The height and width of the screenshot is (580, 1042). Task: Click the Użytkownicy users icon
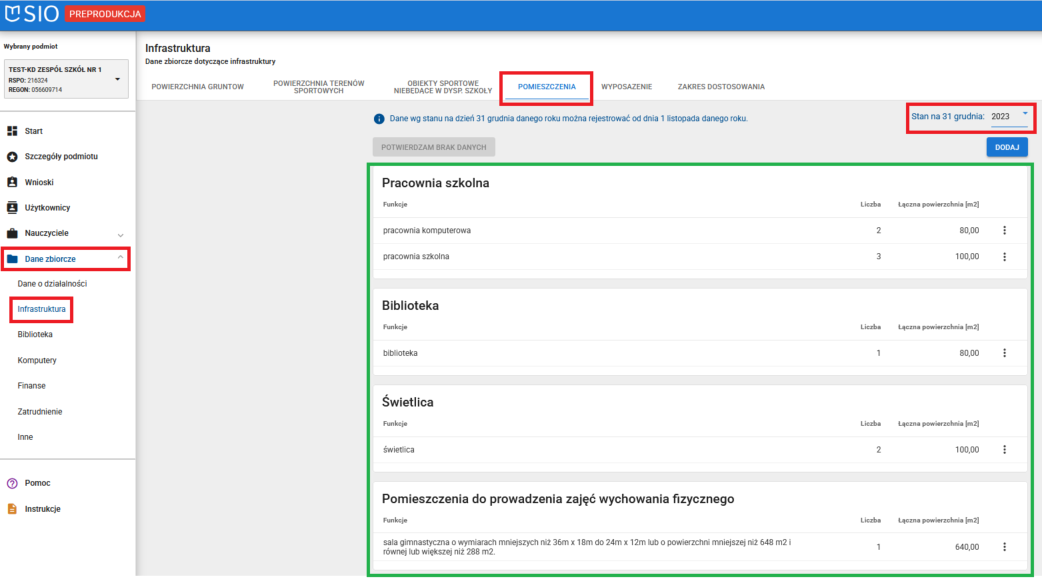pos(13,208)
